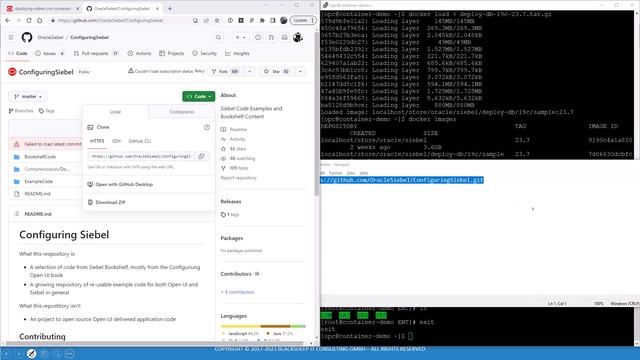
Task: Open Report repository link
Action: [x=238, y=178]
